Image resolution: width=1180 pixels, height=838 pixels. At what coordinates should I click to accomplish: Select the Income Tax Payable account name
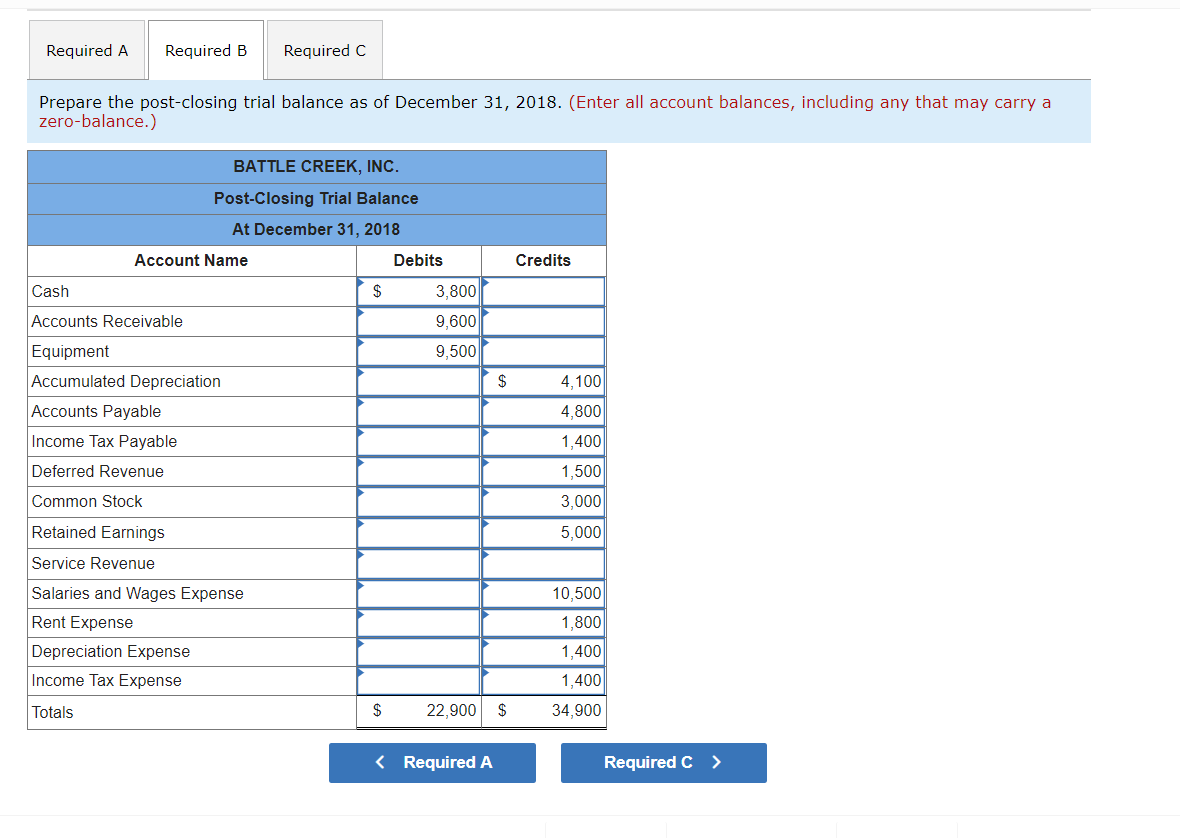[192, 442]
